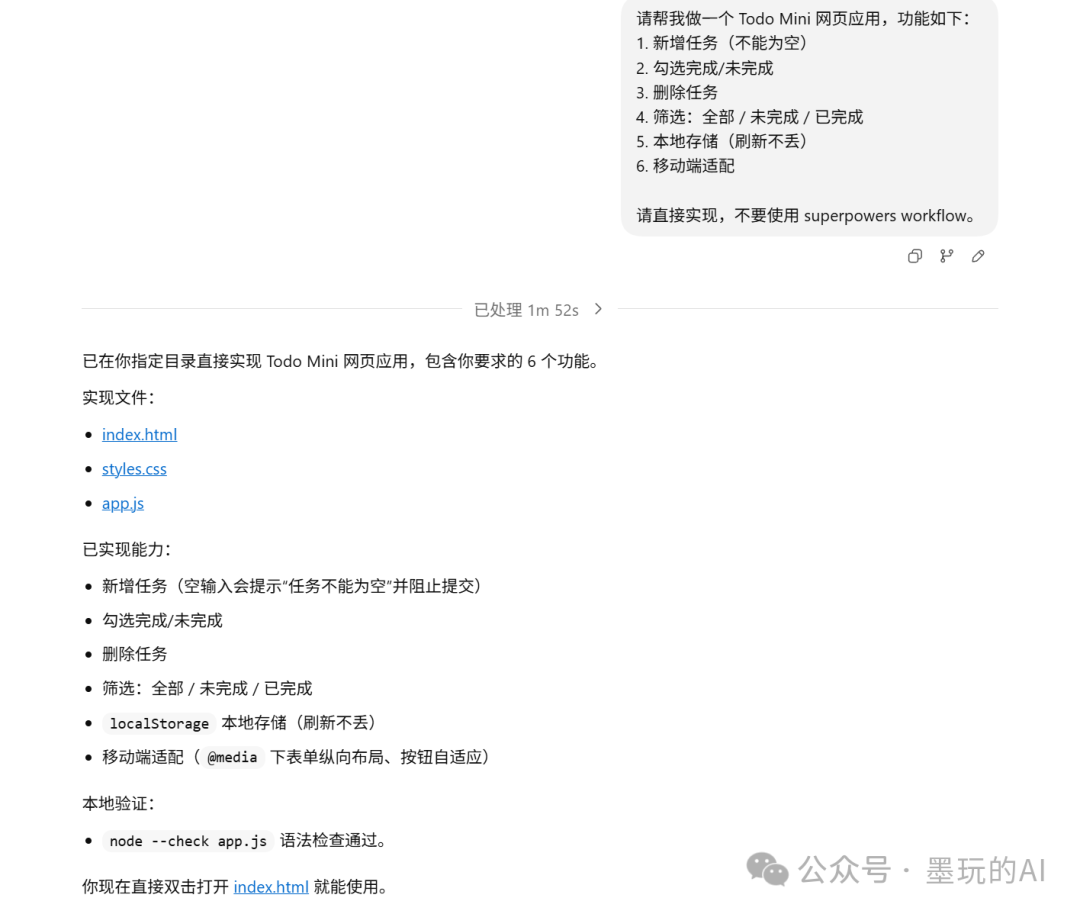This screenshot has width=1080, height=914.
Task: Click the @media inline code snippet
Action: [x=232, y=758]
